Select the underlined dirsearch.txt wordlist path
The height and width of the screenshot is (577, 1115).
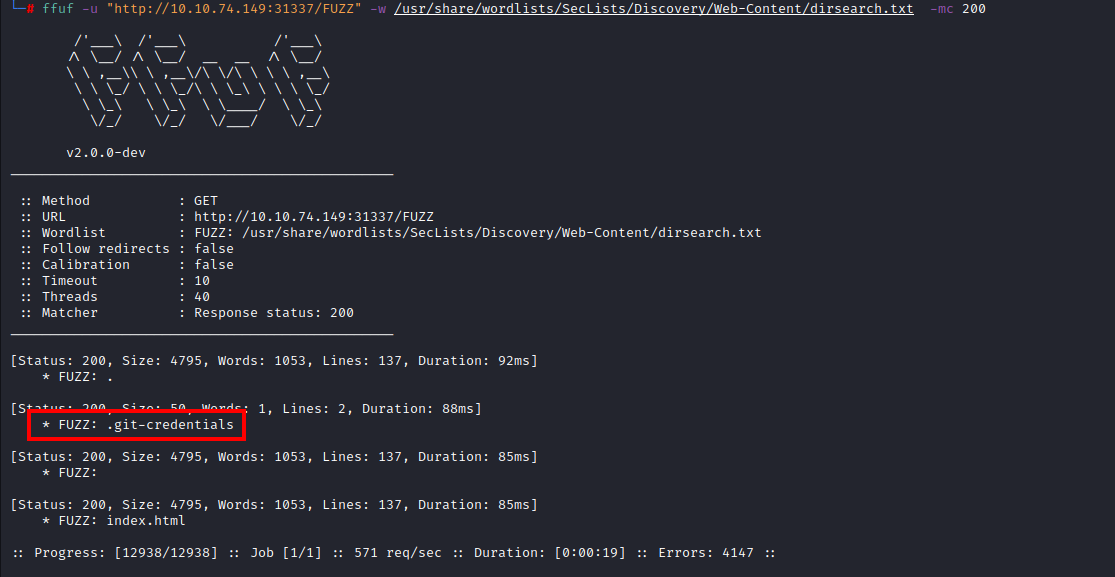(x=653, y=9)
